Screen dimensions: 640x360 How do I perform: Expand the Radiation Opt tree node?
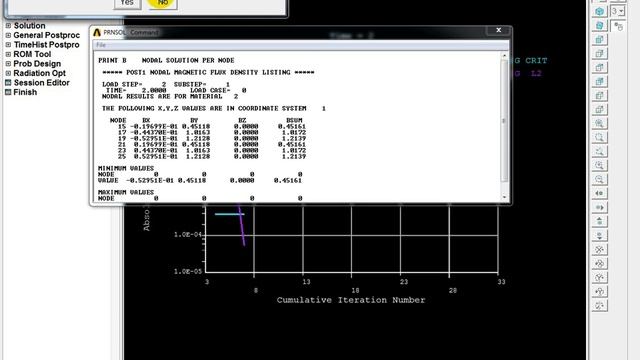coord(8,73)
